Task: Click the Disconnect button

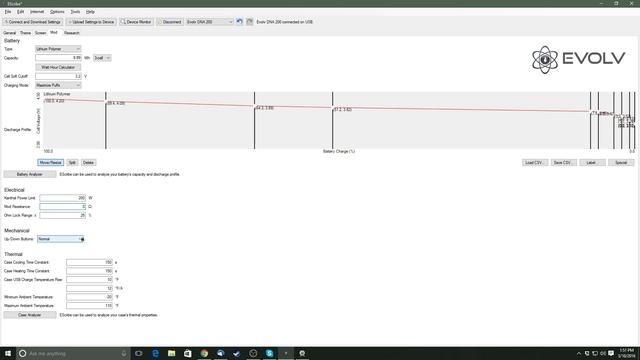Action: [x=170, y=22]
